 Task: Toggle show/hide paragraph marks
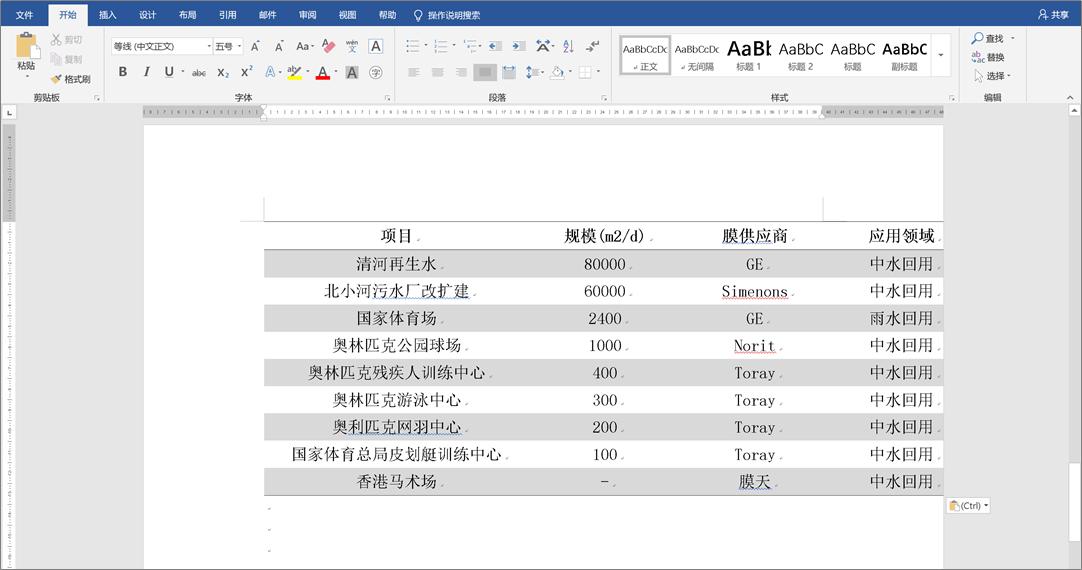point(593,46)
